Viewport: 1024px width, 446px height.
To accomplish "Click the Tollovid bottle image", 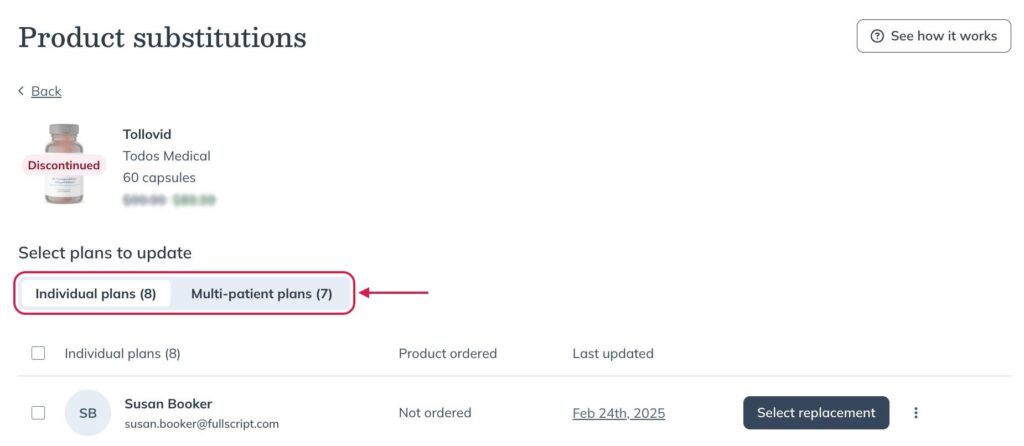I will [x=64, y=165].
